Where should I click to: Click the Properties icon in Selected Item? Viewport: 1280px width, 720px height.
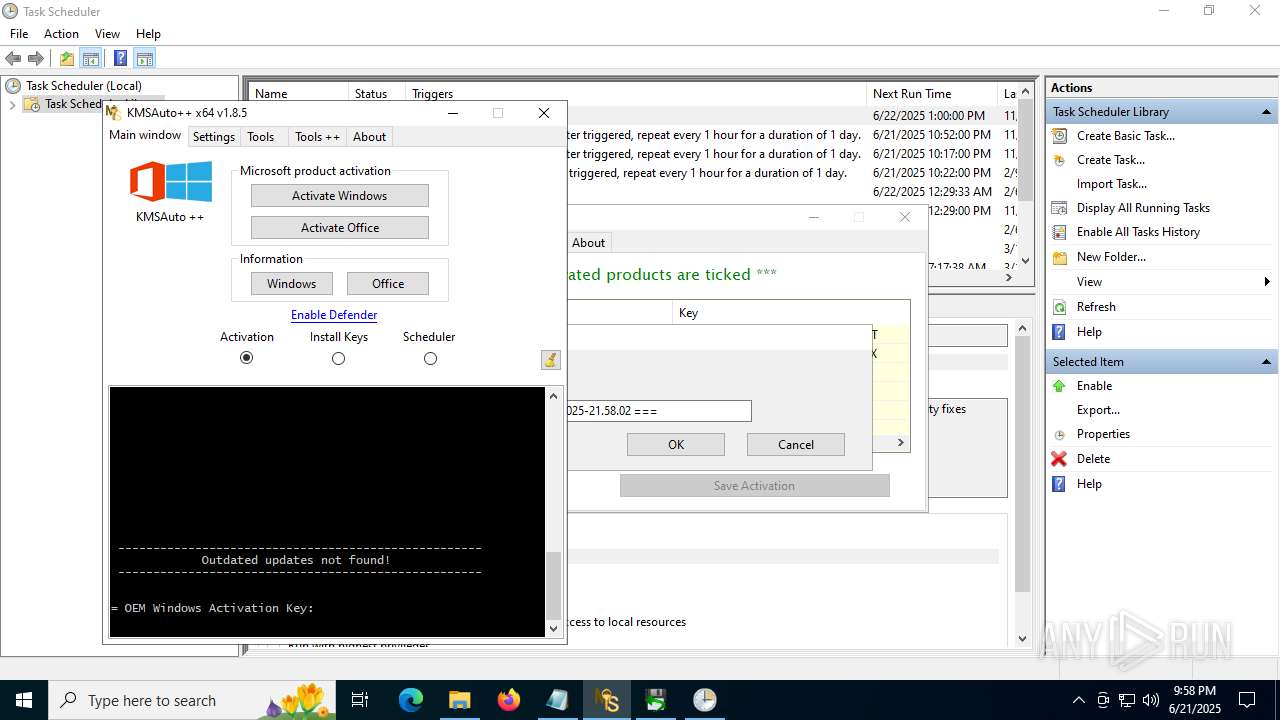pos(1059,435)
